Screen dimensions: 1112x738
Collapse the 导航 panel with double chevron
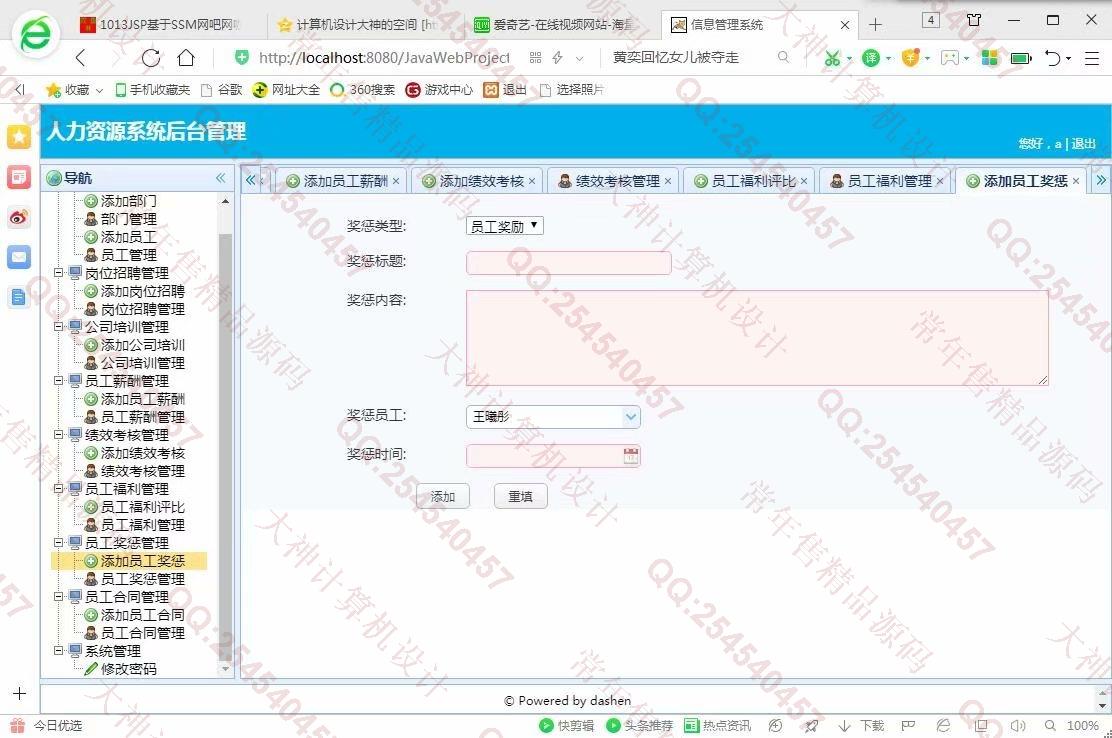221,178
